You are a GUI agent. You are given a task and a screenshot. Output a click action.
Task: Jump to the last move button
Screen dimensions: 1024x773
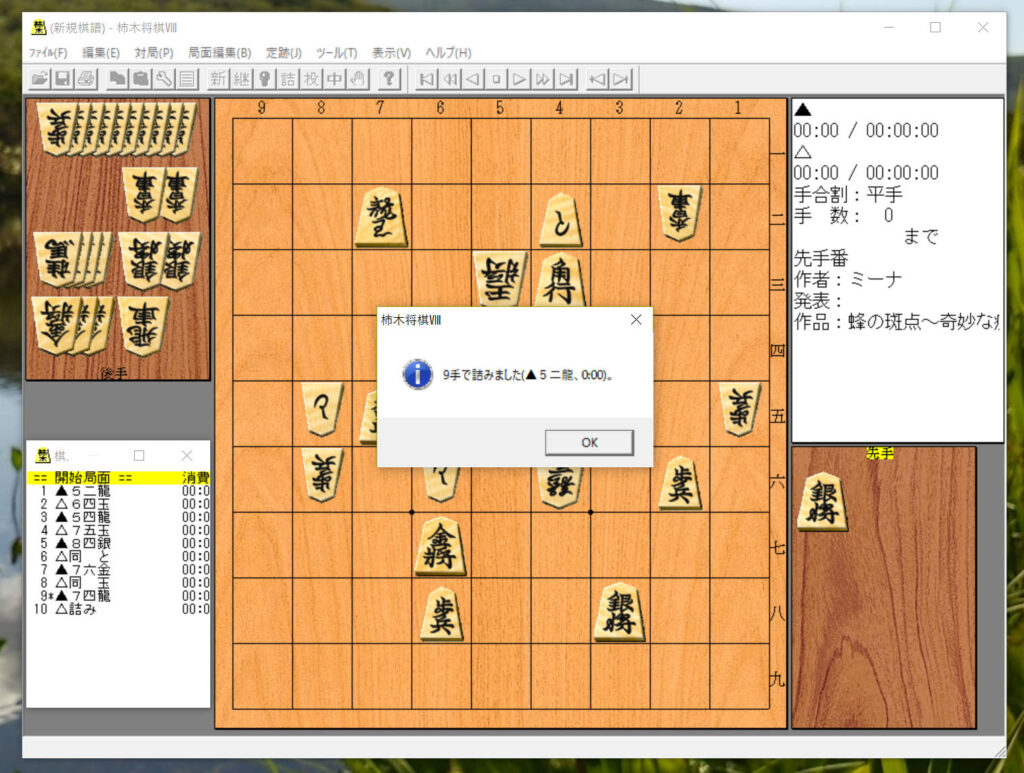tap(567, 79)
